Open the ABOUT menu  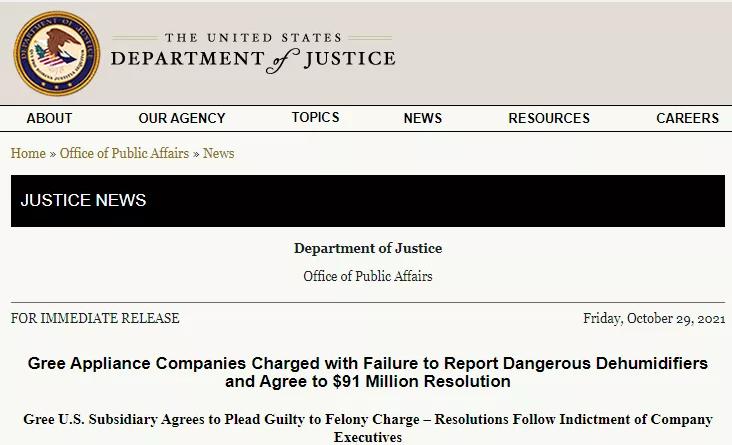click(49, 118)
